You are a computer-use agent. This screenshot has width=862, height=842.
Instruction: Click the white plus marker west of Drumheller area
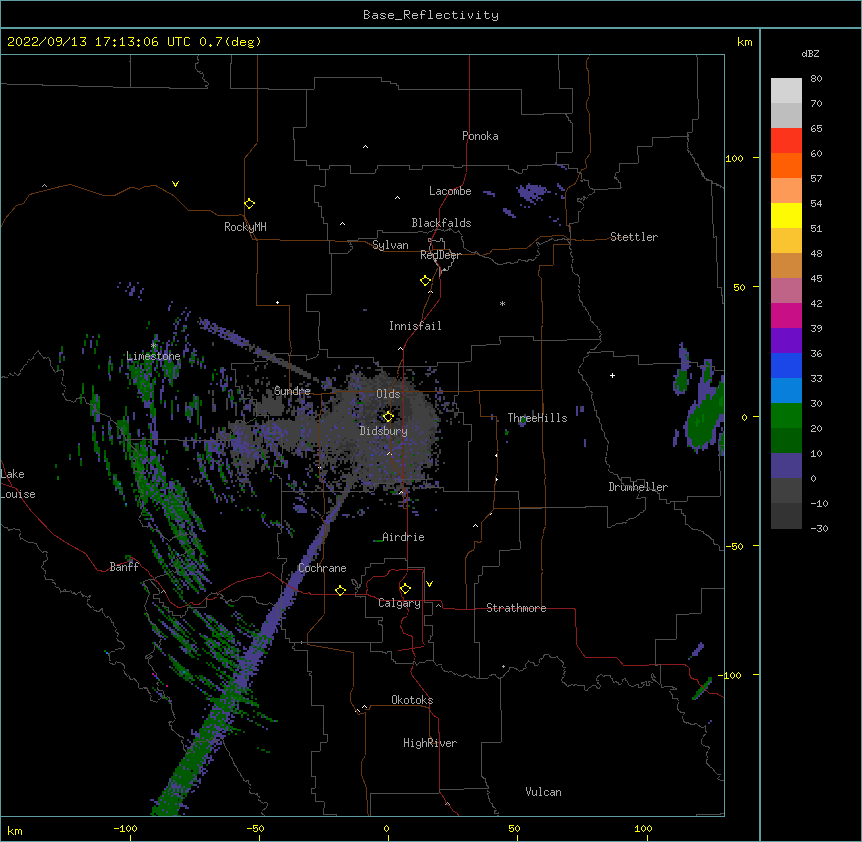(612, 375)
